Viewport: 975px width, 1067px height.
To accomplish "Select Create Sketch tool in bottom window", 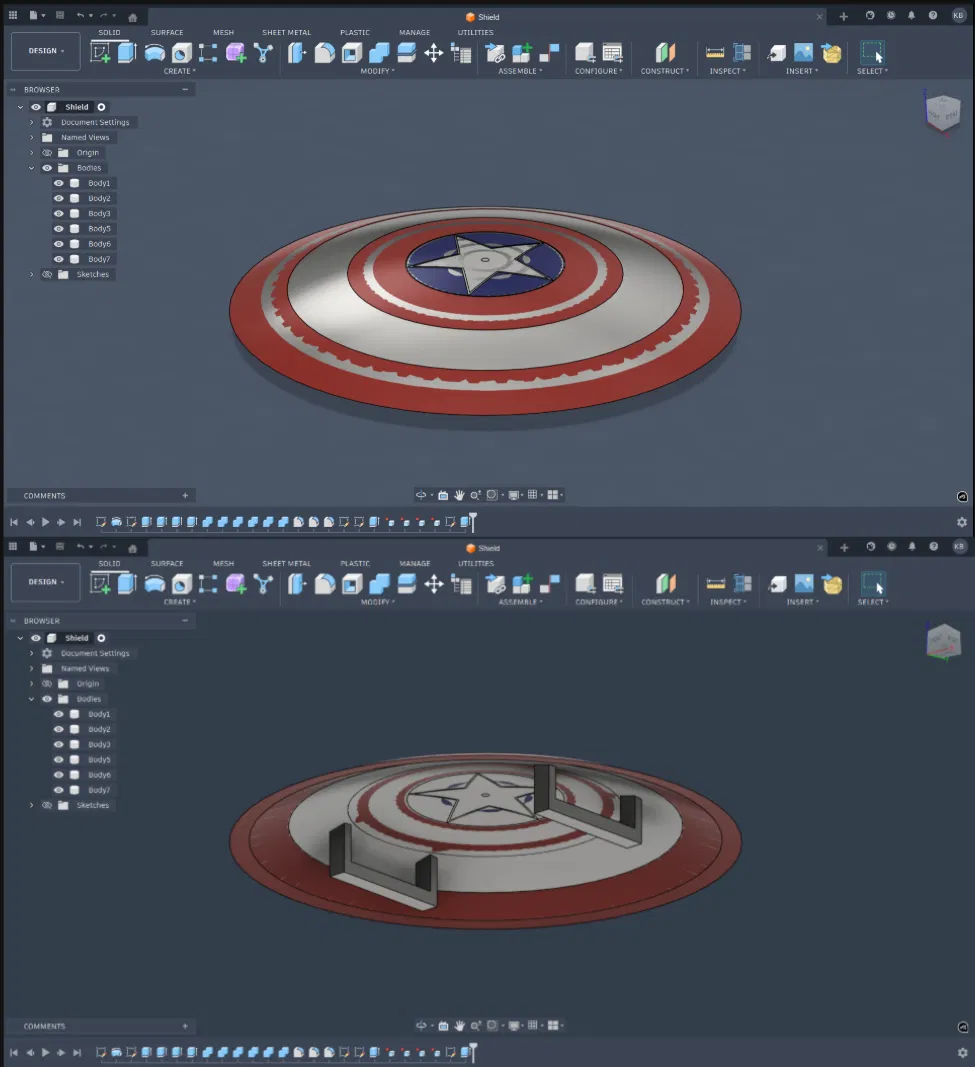I will point(101,584).
